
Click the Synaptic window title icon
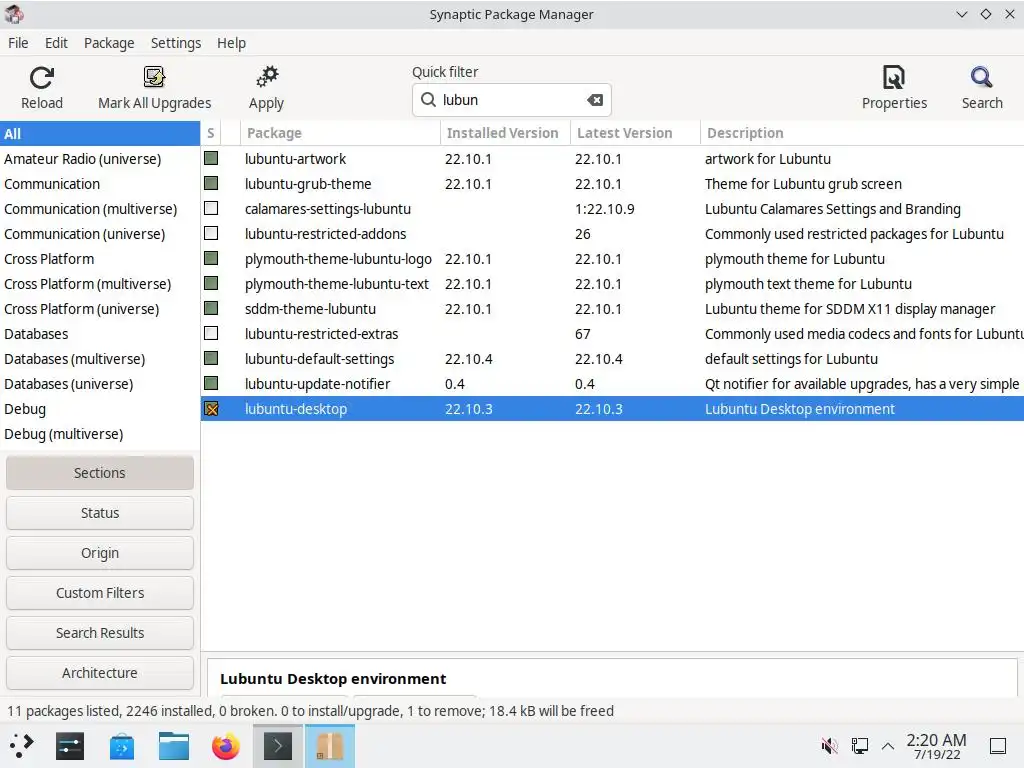(14, 14)
